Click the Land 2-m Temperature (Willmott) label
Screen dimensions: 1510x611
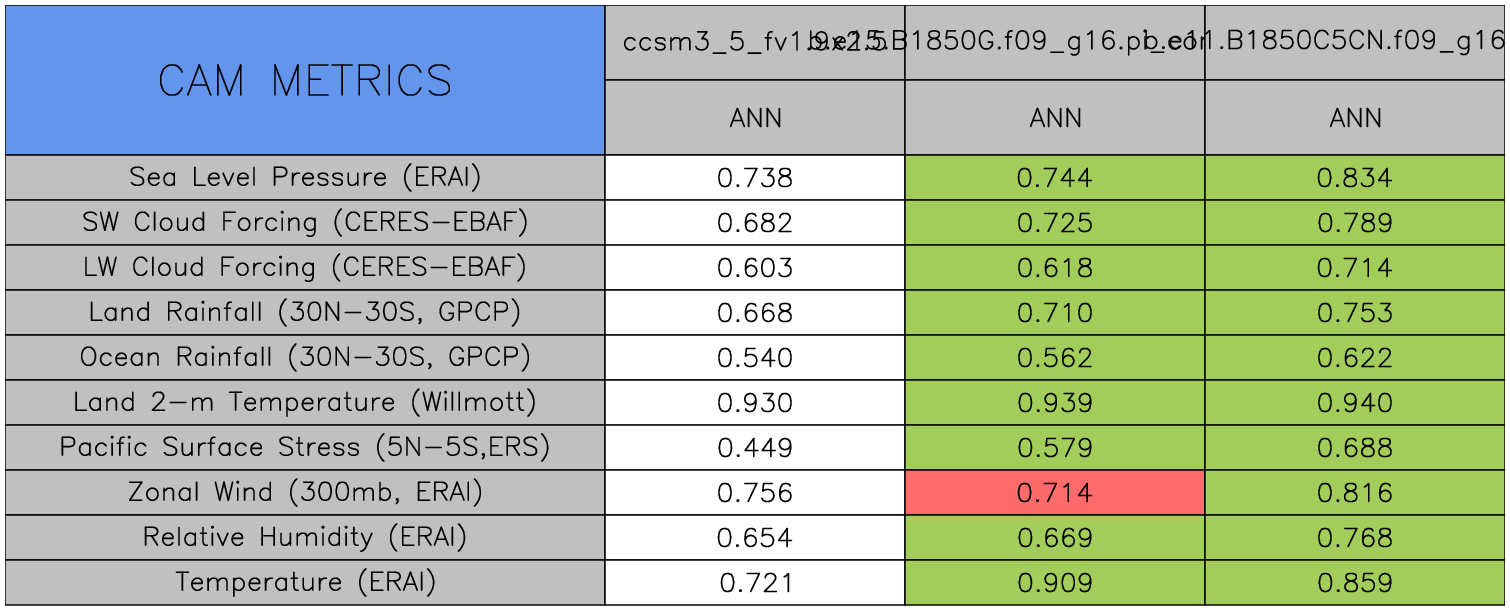(305, 403)
